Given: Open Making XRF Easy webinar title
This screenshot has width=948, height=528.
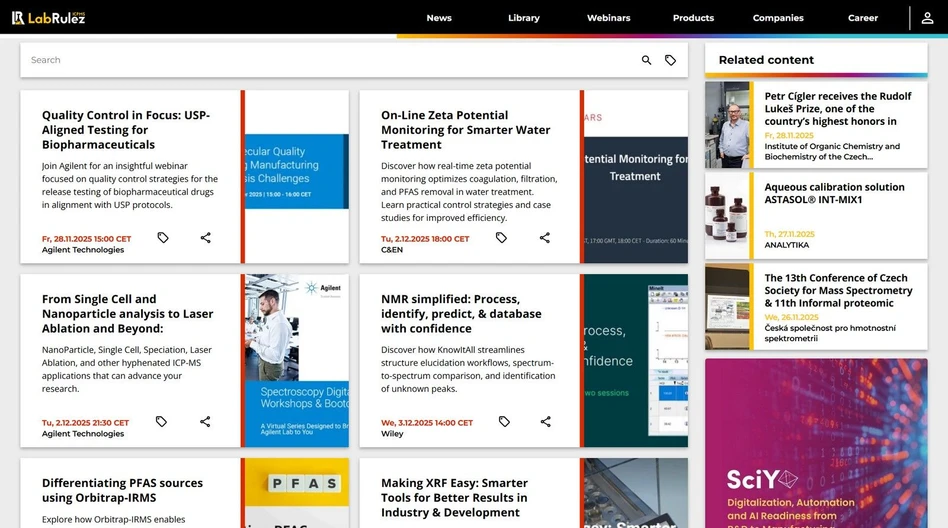Looking at the screenshot, I should pos(454,497).
